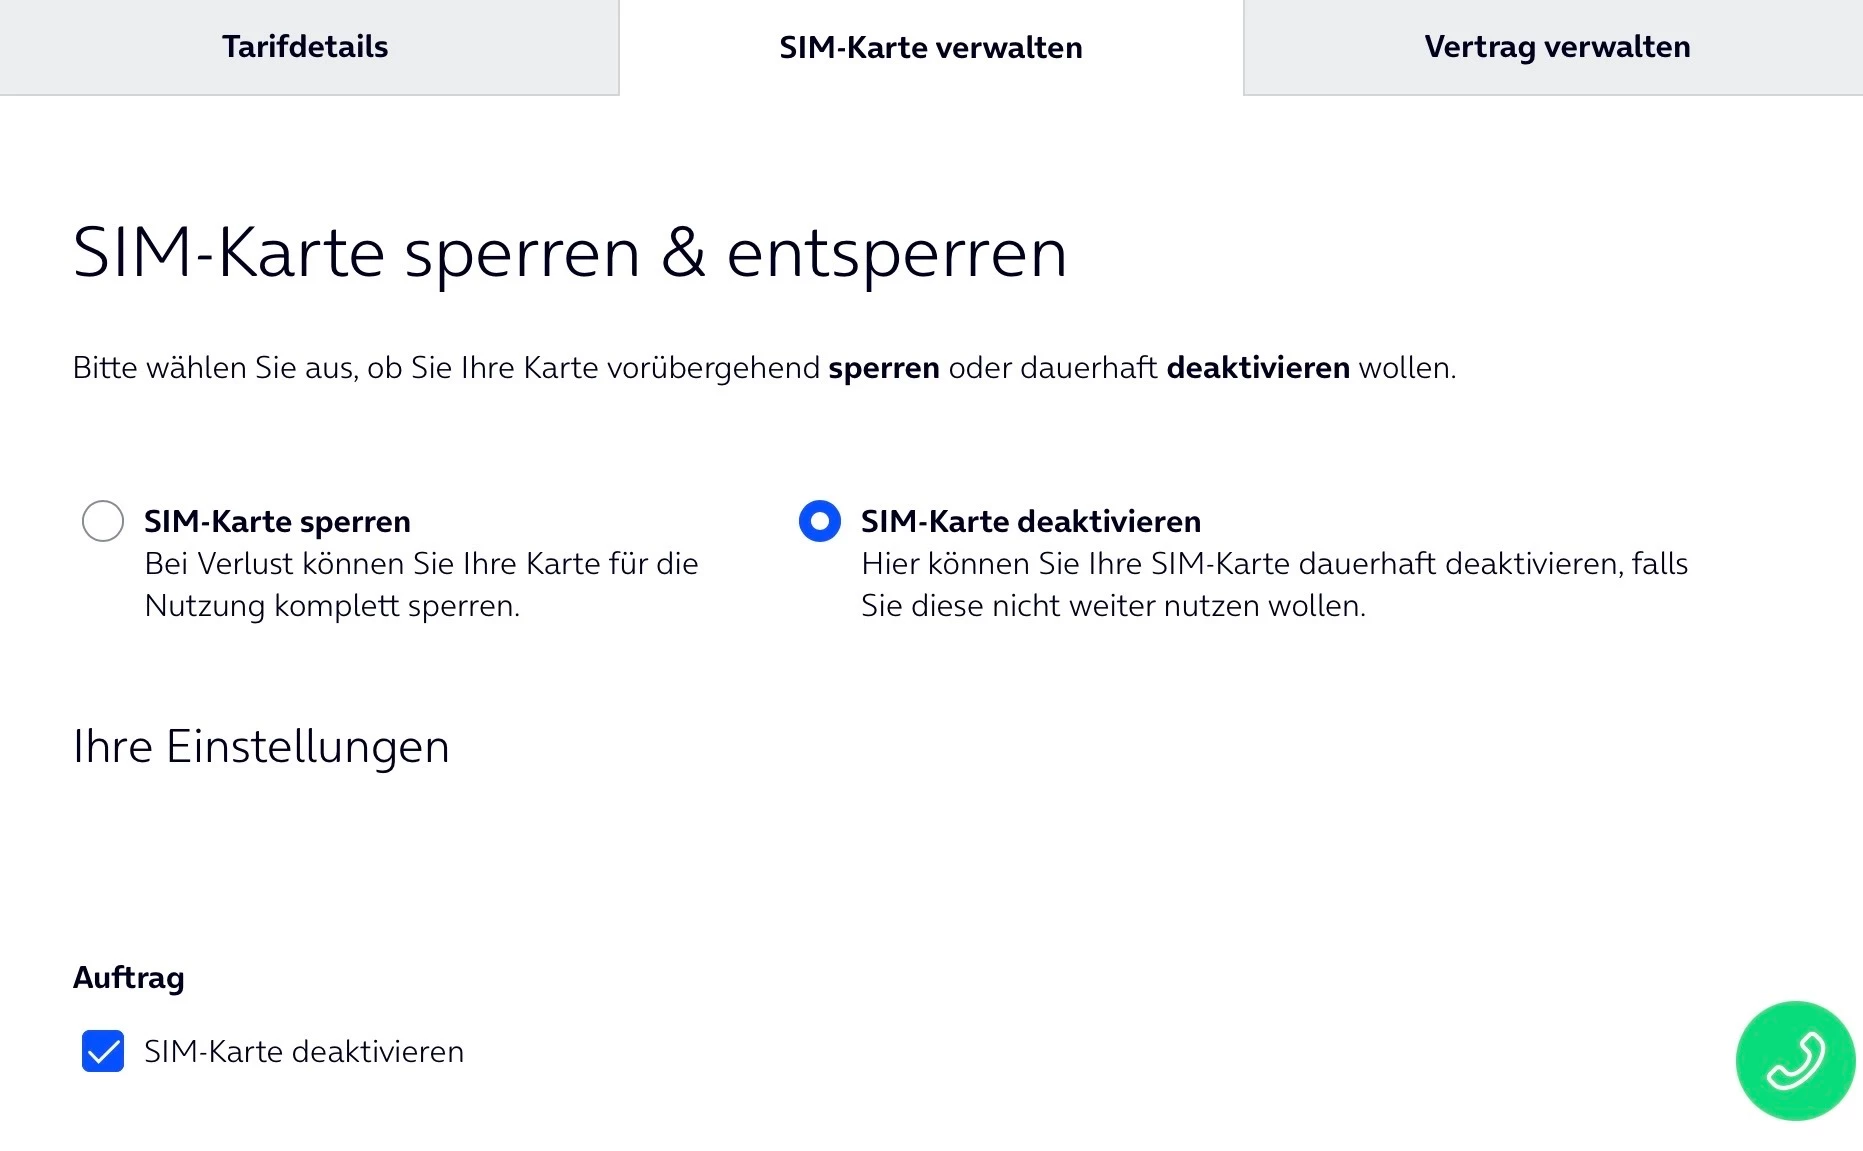Click the green phone call icon
Screen dimensions: 1863x1151
[1795, 1060]
